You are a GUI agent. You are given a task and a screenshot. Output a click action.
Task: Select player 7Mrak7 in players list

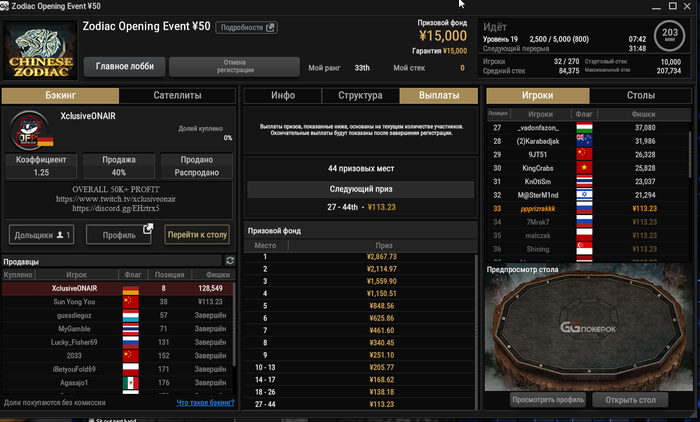[588, 222]
